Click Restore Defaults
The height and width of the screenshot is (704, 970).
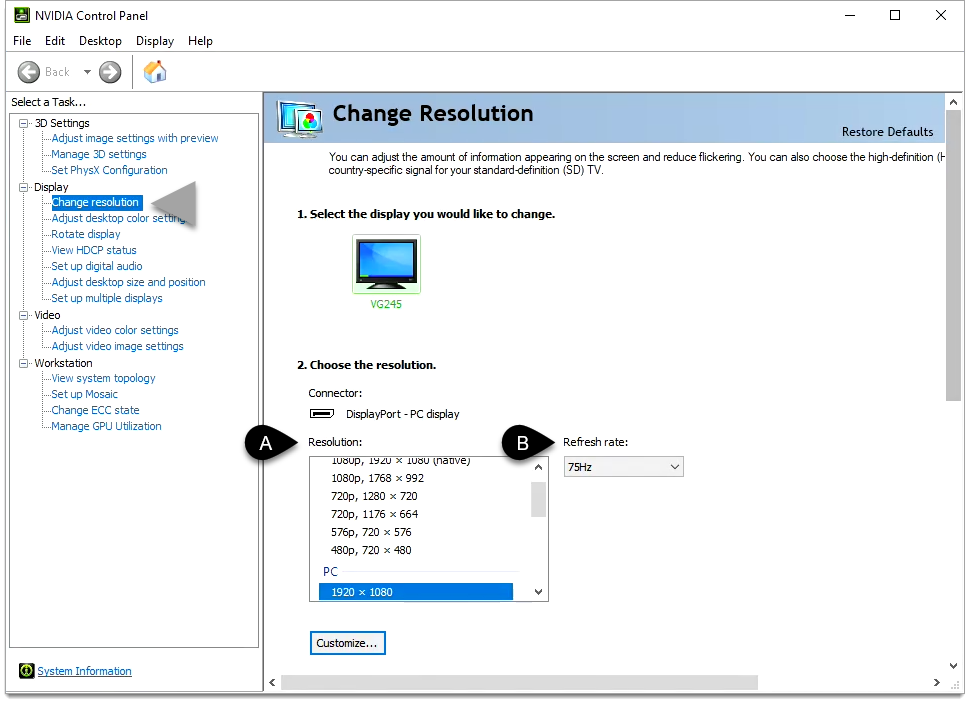click(887, 131)
